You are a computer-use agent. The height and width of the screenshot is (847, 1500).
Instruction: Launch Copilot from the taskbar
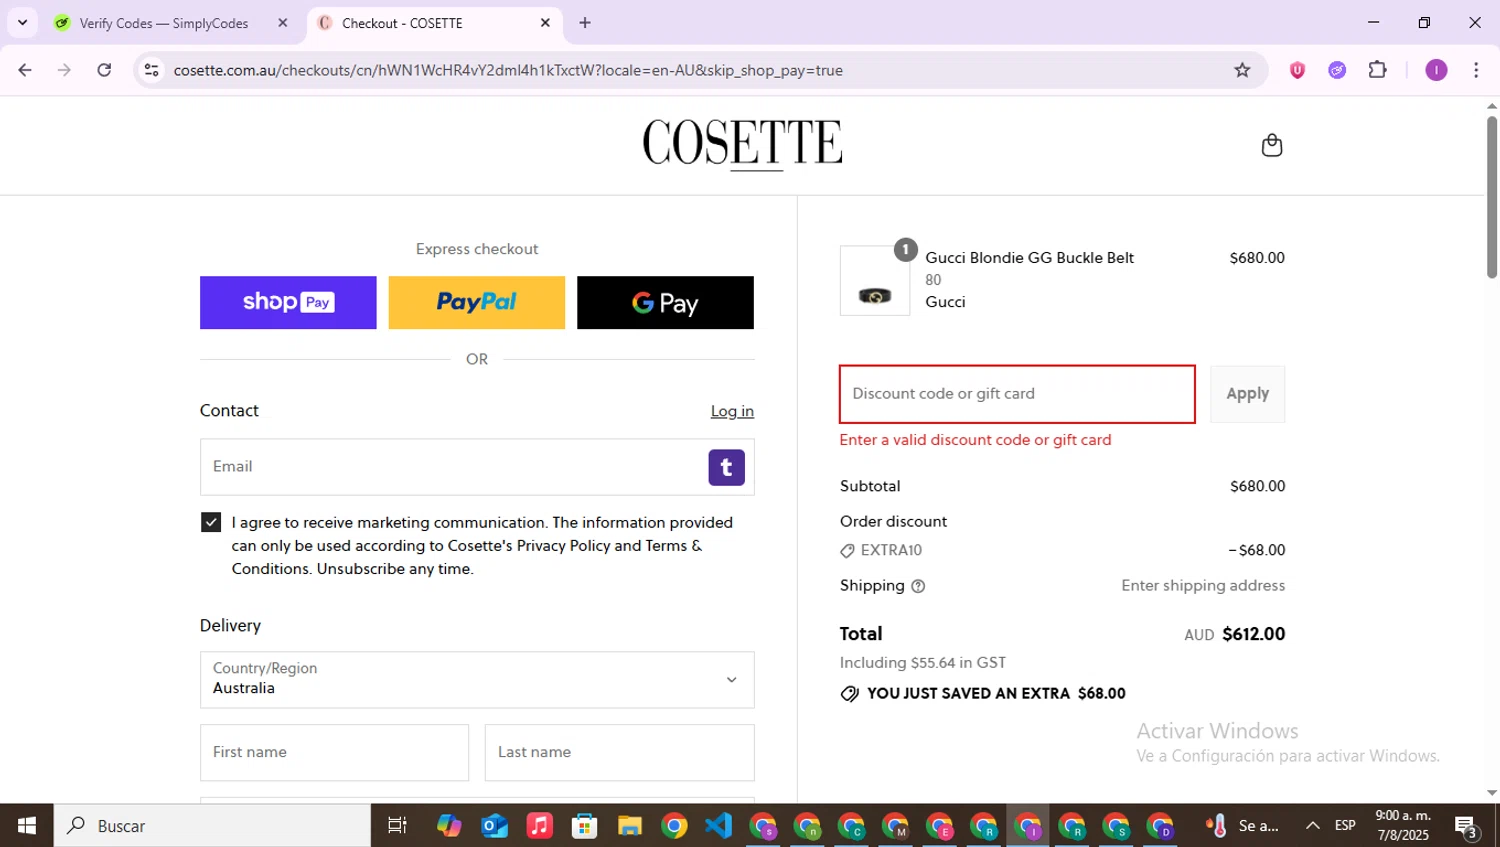pyautogui.click(x=449, y=826)
